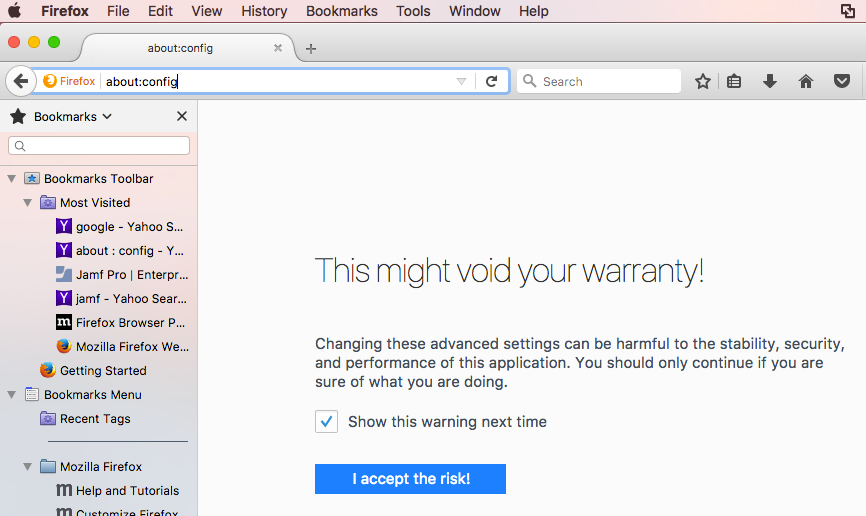
Task: Open jamf - Yahoo Sear... bookmark
Action: click(x=122, y=299)
